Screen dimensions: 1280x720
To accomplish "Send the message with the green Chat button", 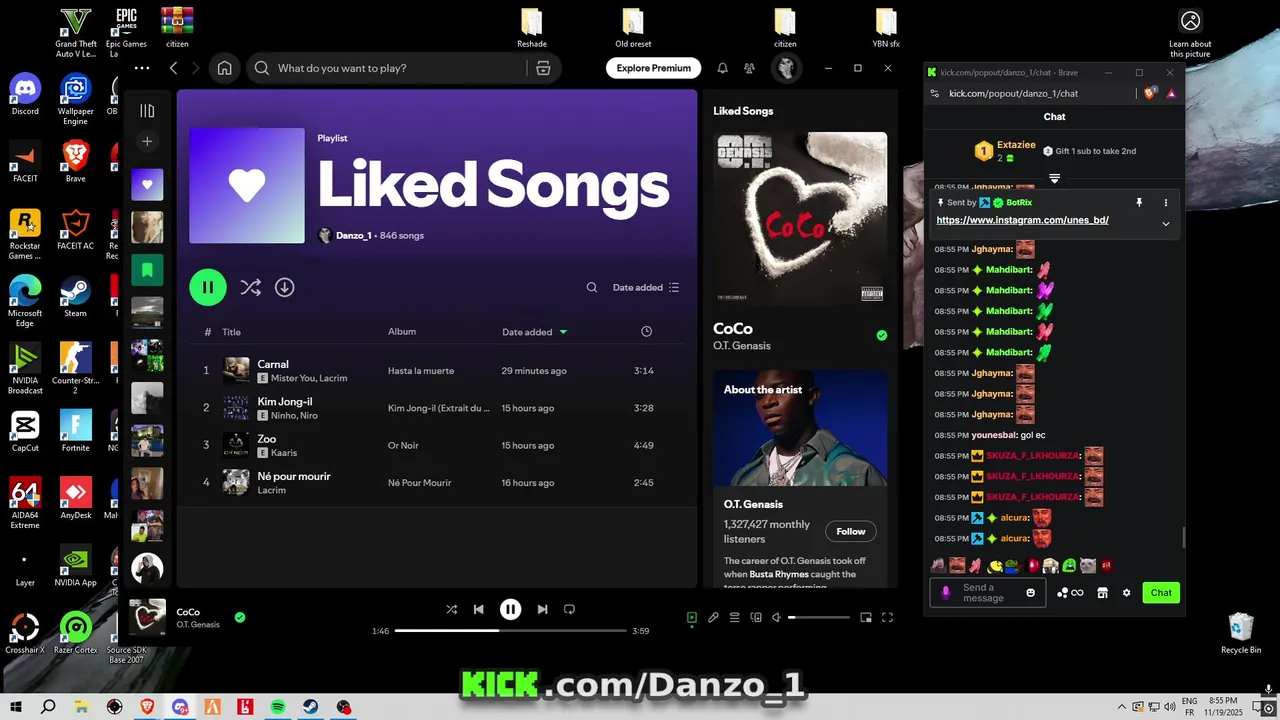I will tap(1161, 593).
